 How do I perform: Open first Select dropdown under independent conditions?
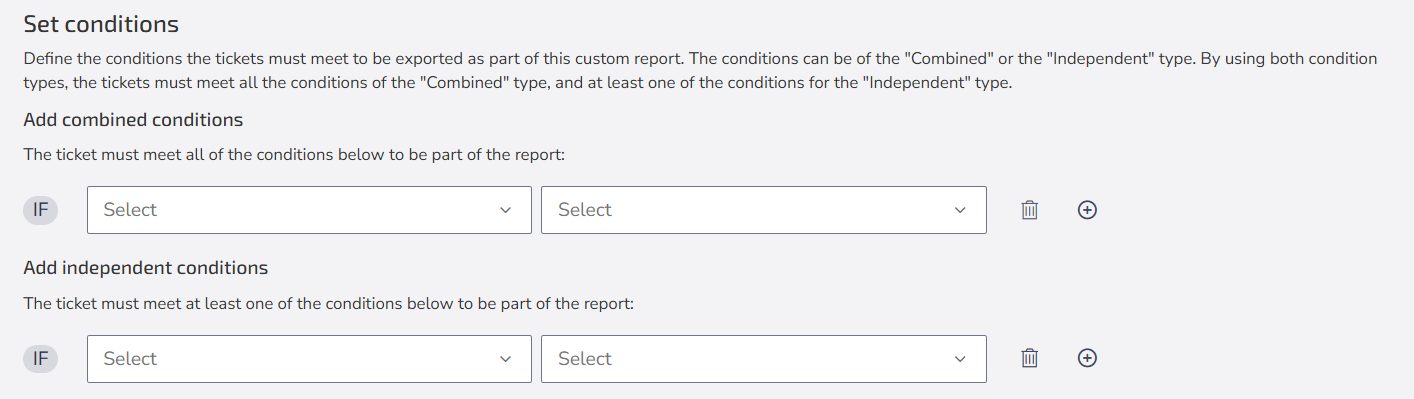point(309,358)
